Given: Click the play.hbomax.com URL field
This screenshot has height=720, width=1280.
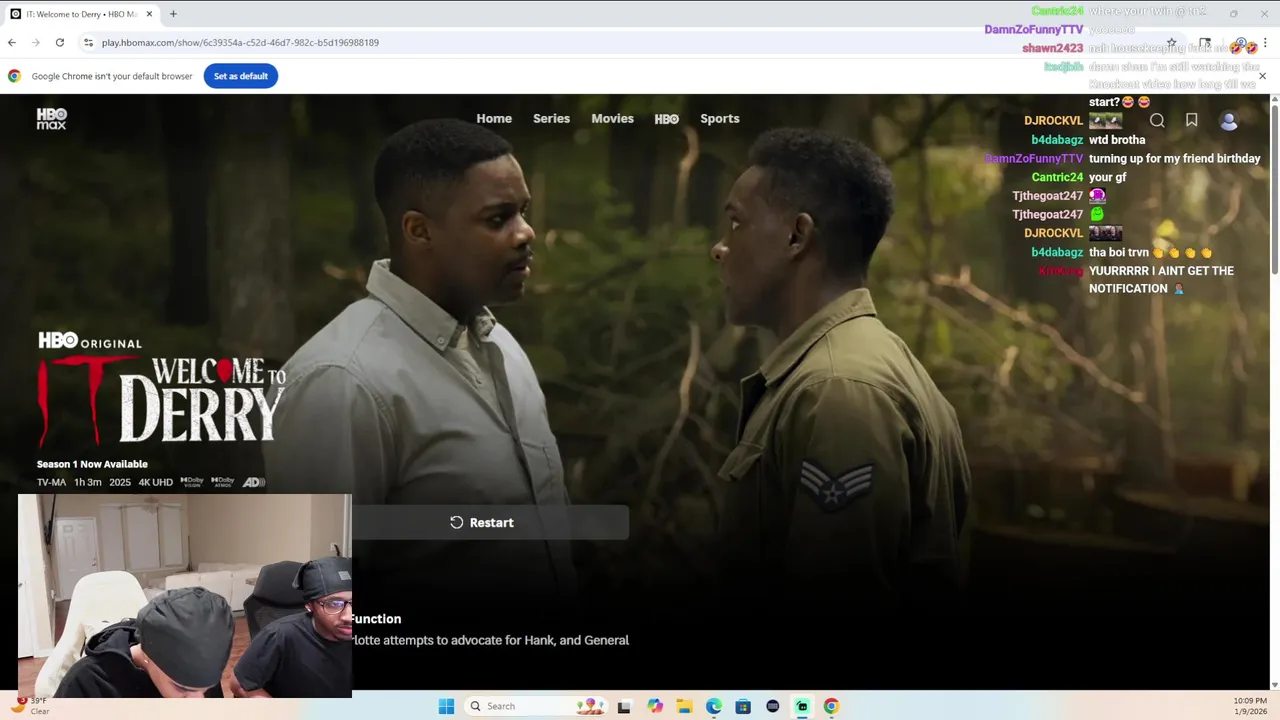Looking at the screenshot, I should (x=240, y=42).
